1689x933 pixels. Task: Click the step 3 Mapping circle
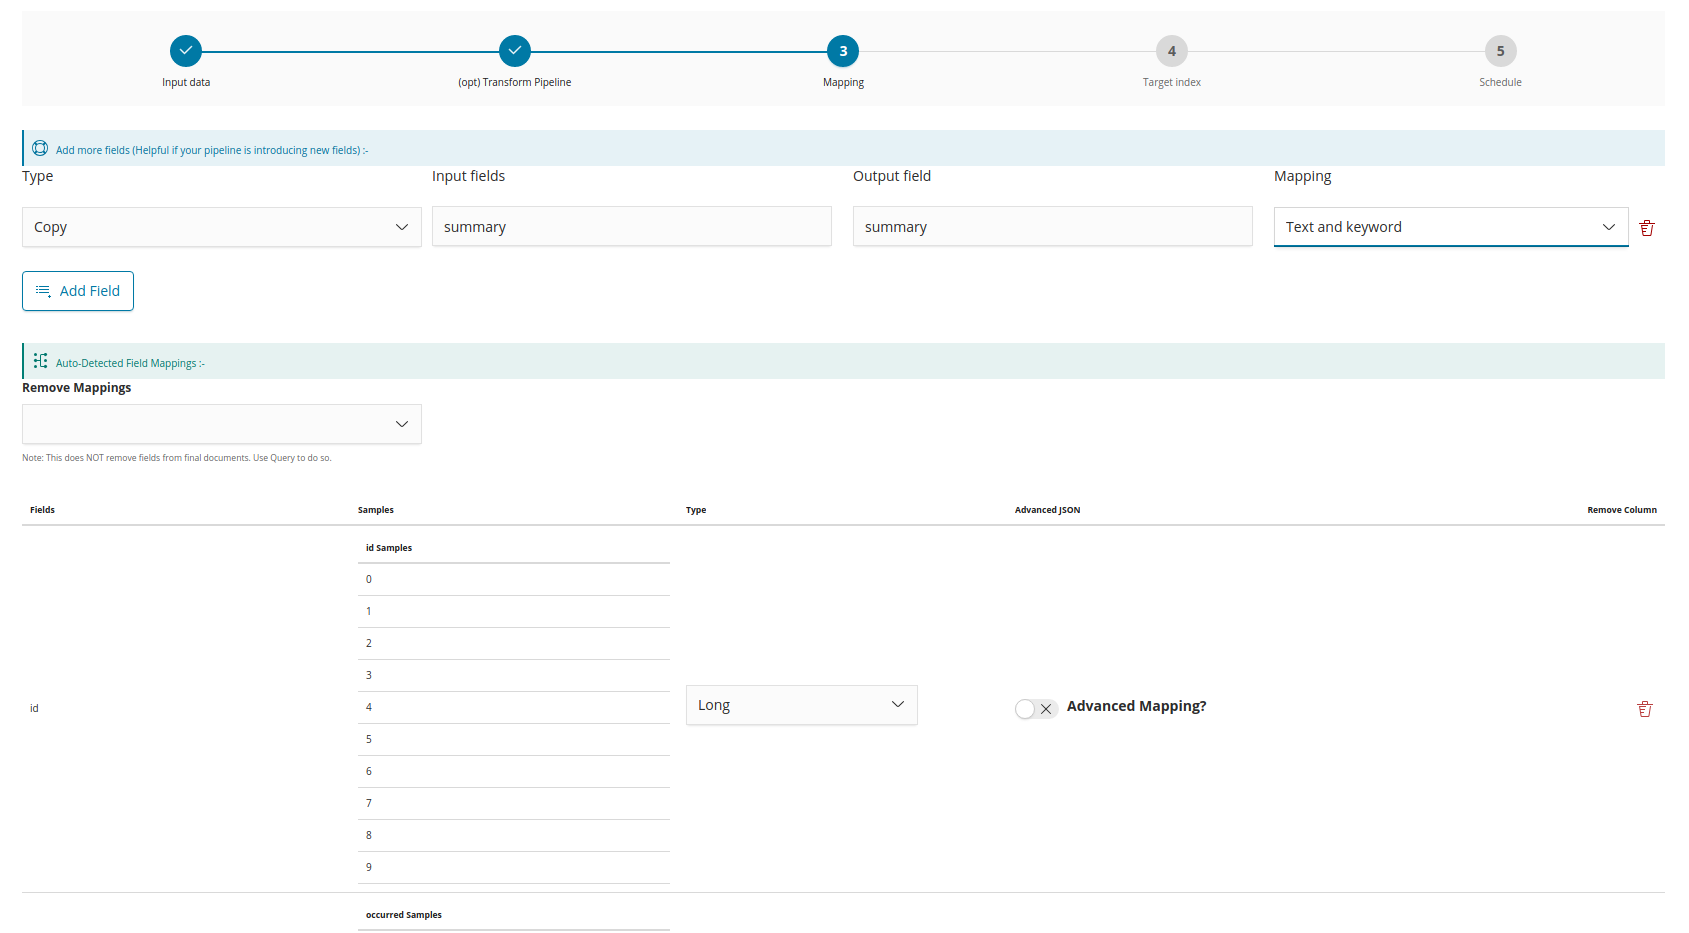tap(843, 51)
